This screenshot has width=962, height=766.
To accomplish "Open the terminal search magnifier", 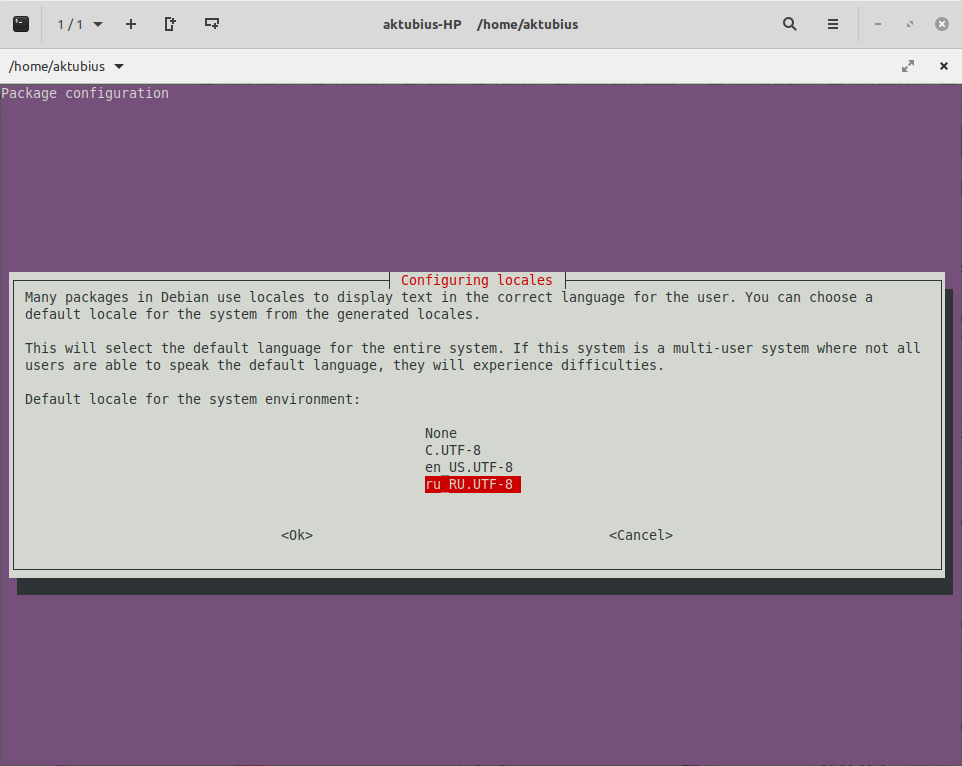I will click(x=790, y=24).
